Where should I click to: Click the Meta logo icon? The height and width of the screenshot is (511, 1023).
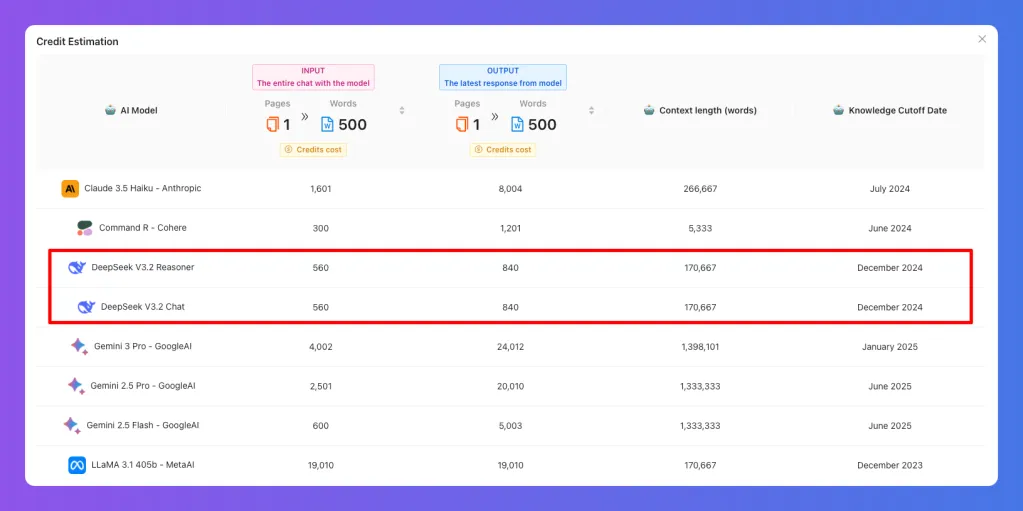pos(77,465)
